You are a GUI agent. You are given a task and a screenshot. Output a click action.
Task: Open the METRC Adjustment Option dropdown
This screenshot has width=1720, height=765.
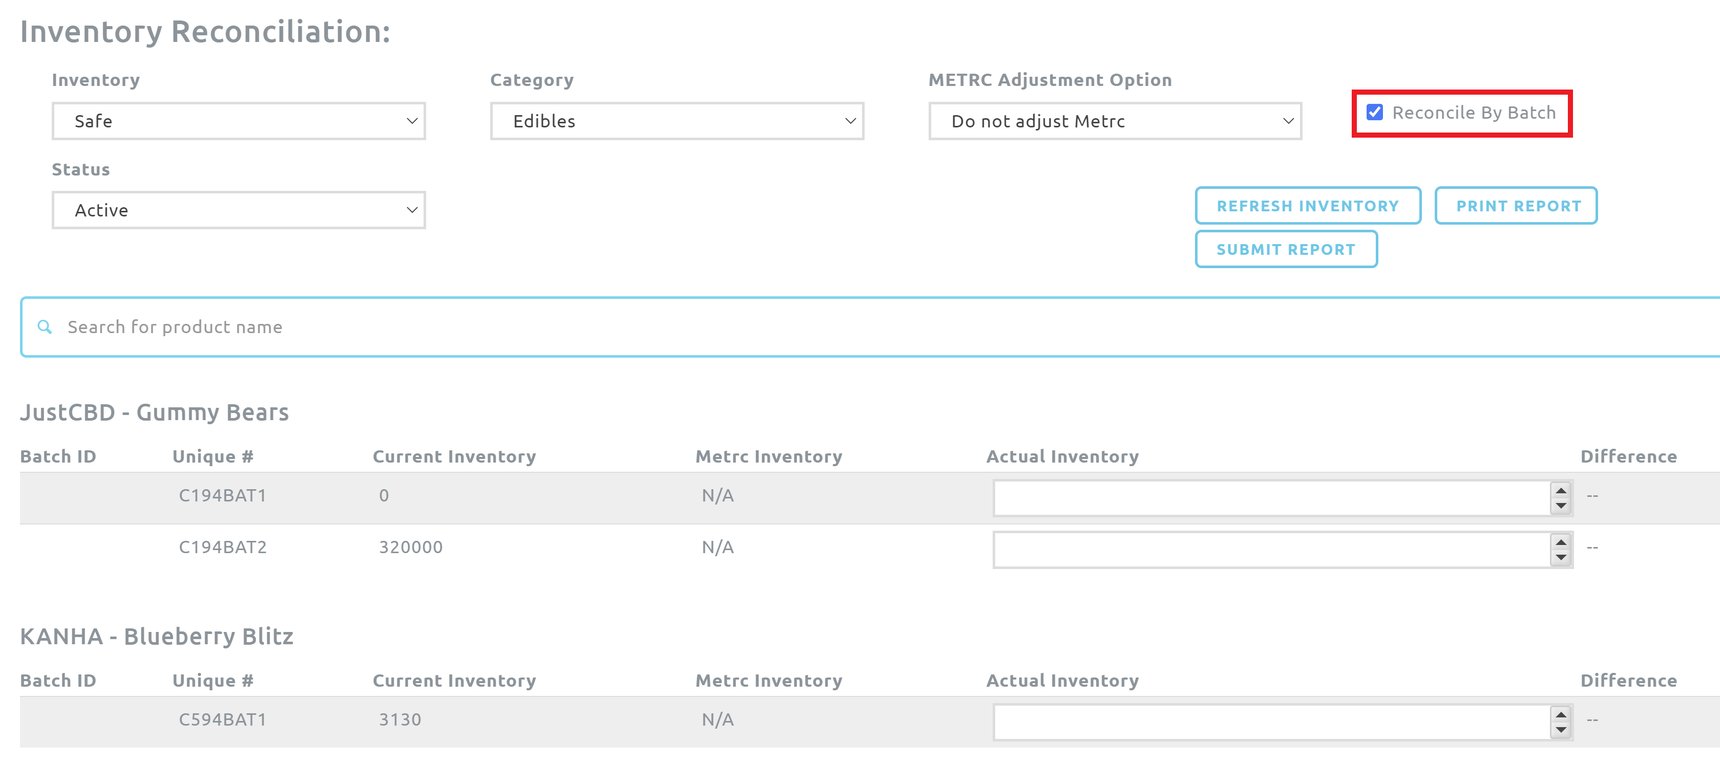point(1114,121)
